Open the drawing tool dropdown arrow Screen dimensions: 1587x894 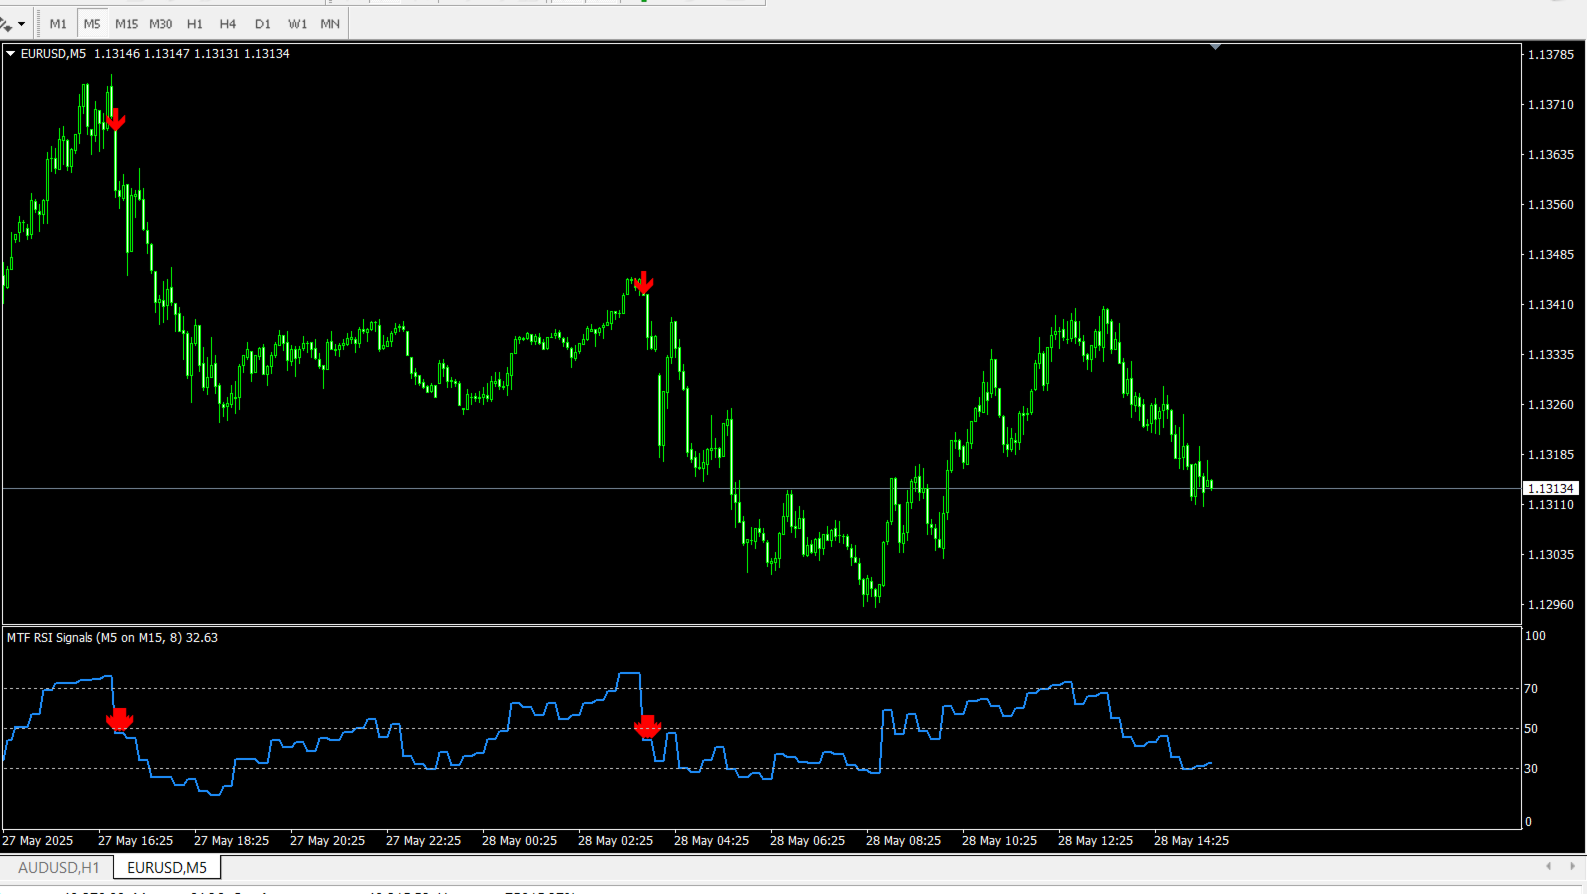click(x=21, y=24)
